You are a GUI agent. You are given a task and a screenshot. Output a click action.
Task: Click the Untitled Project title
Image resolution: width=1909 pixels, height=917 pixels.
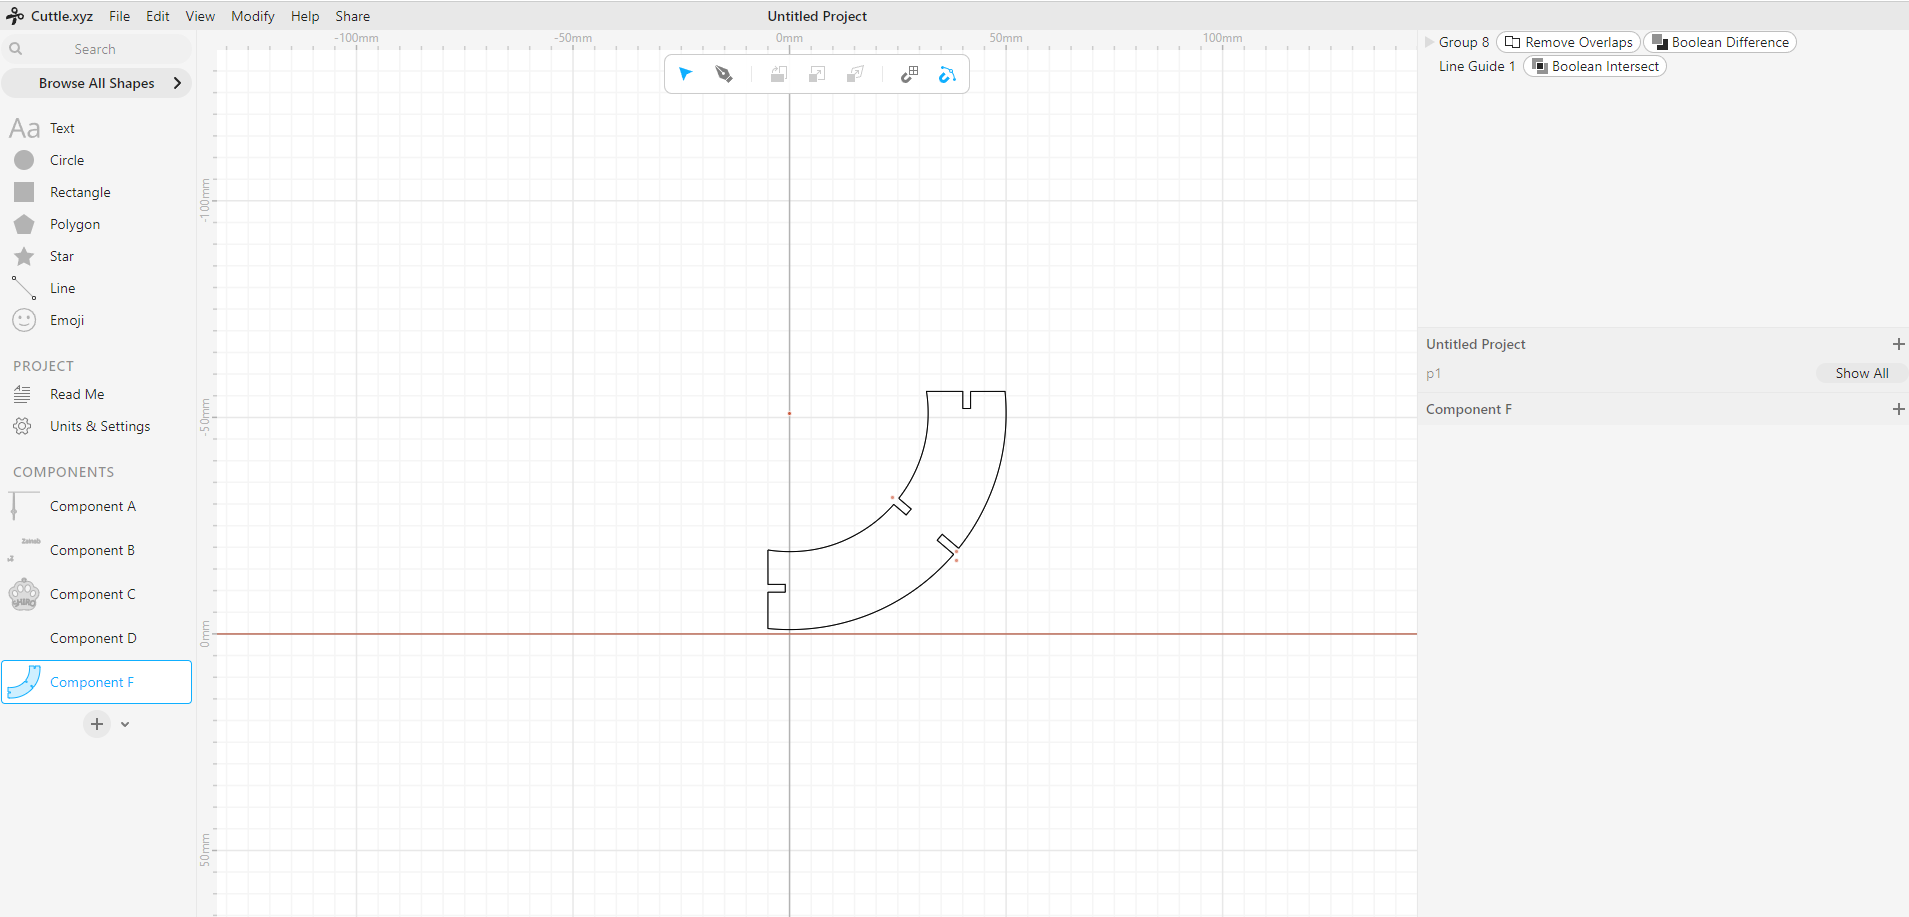point(817,16)
